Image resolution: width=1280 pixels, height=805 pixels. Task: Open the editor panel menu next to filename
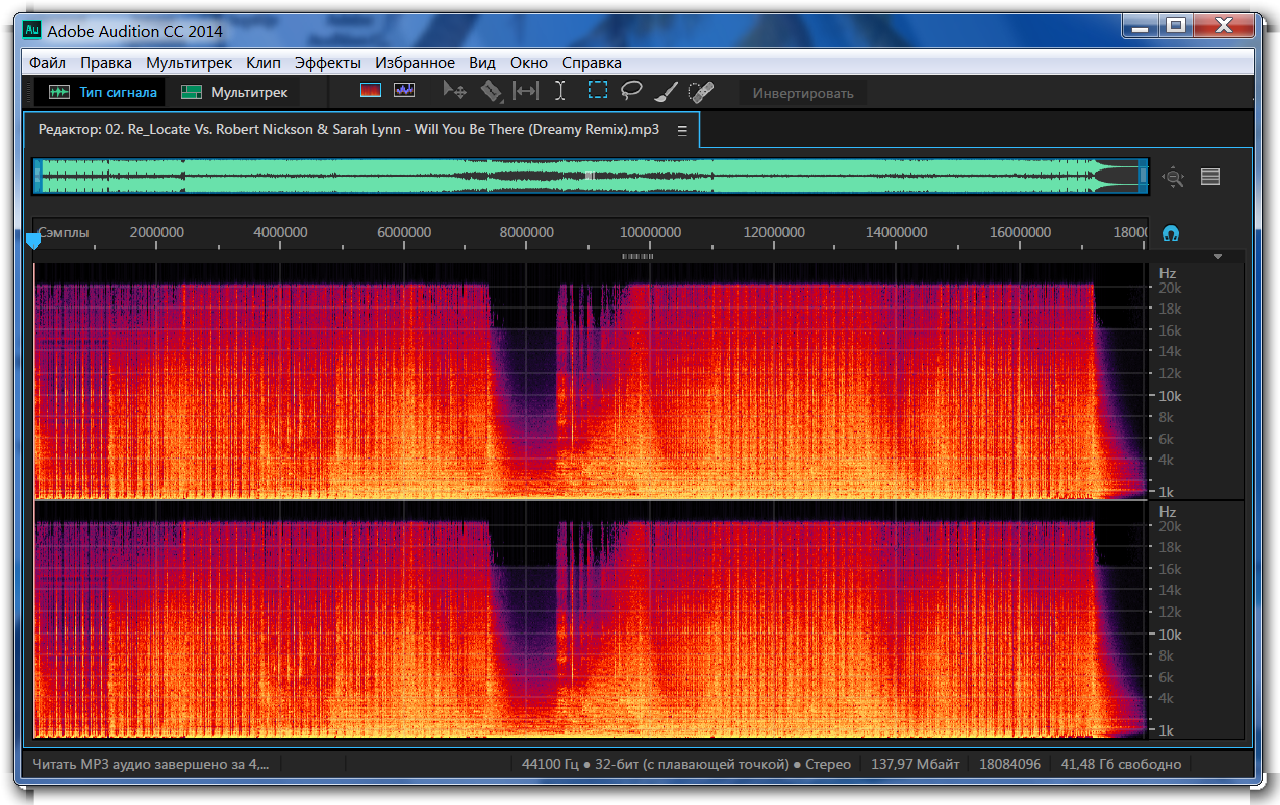pyautogui.click(x=682, y=130)
